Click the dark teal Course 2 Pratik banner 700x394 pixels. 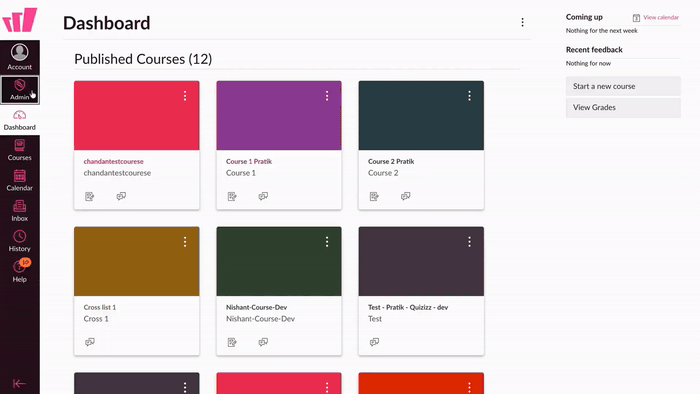[x=421, y=116]
